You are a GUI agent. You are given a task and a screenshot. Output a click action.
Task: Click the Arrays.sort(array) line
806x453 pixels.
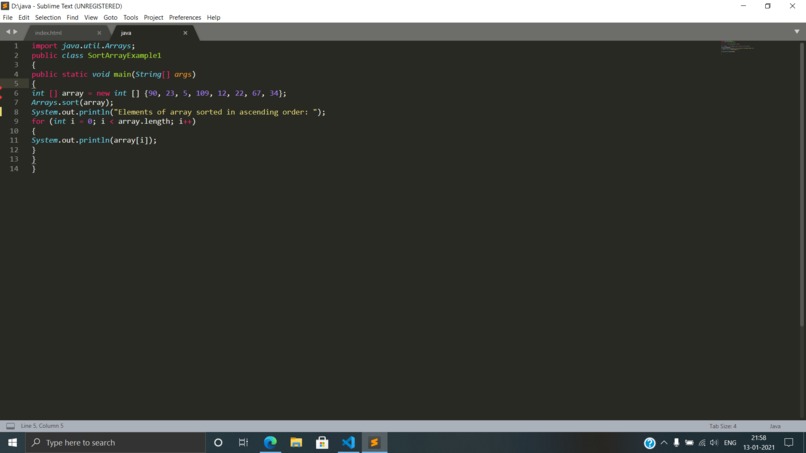(x=72, y=102)
